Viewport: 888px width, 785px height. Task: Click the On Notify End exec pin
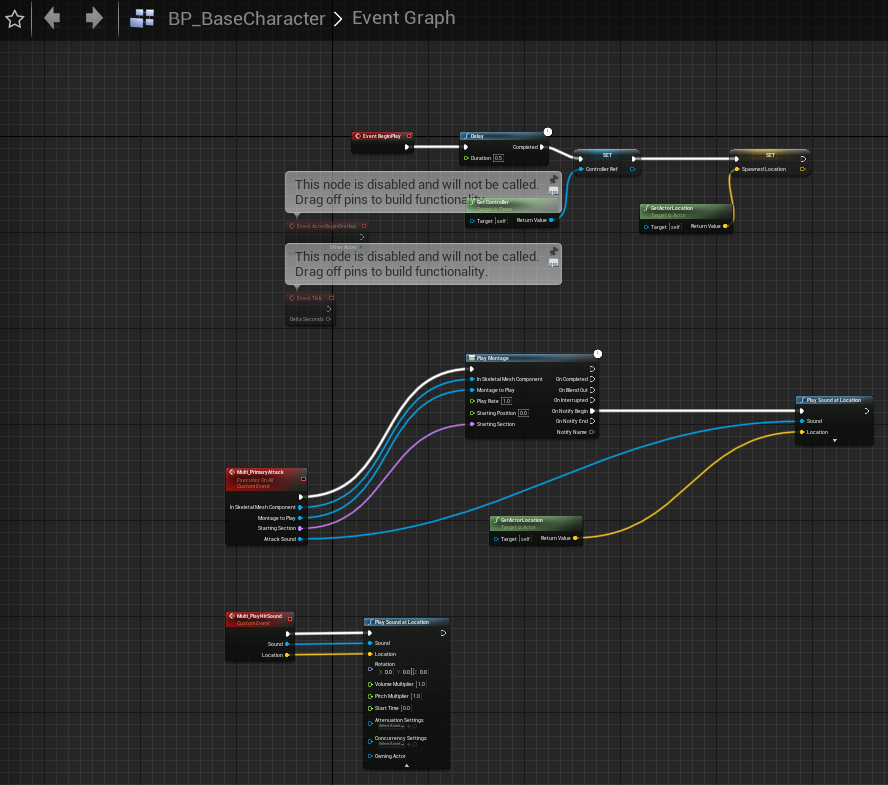[x=592, y=421]
